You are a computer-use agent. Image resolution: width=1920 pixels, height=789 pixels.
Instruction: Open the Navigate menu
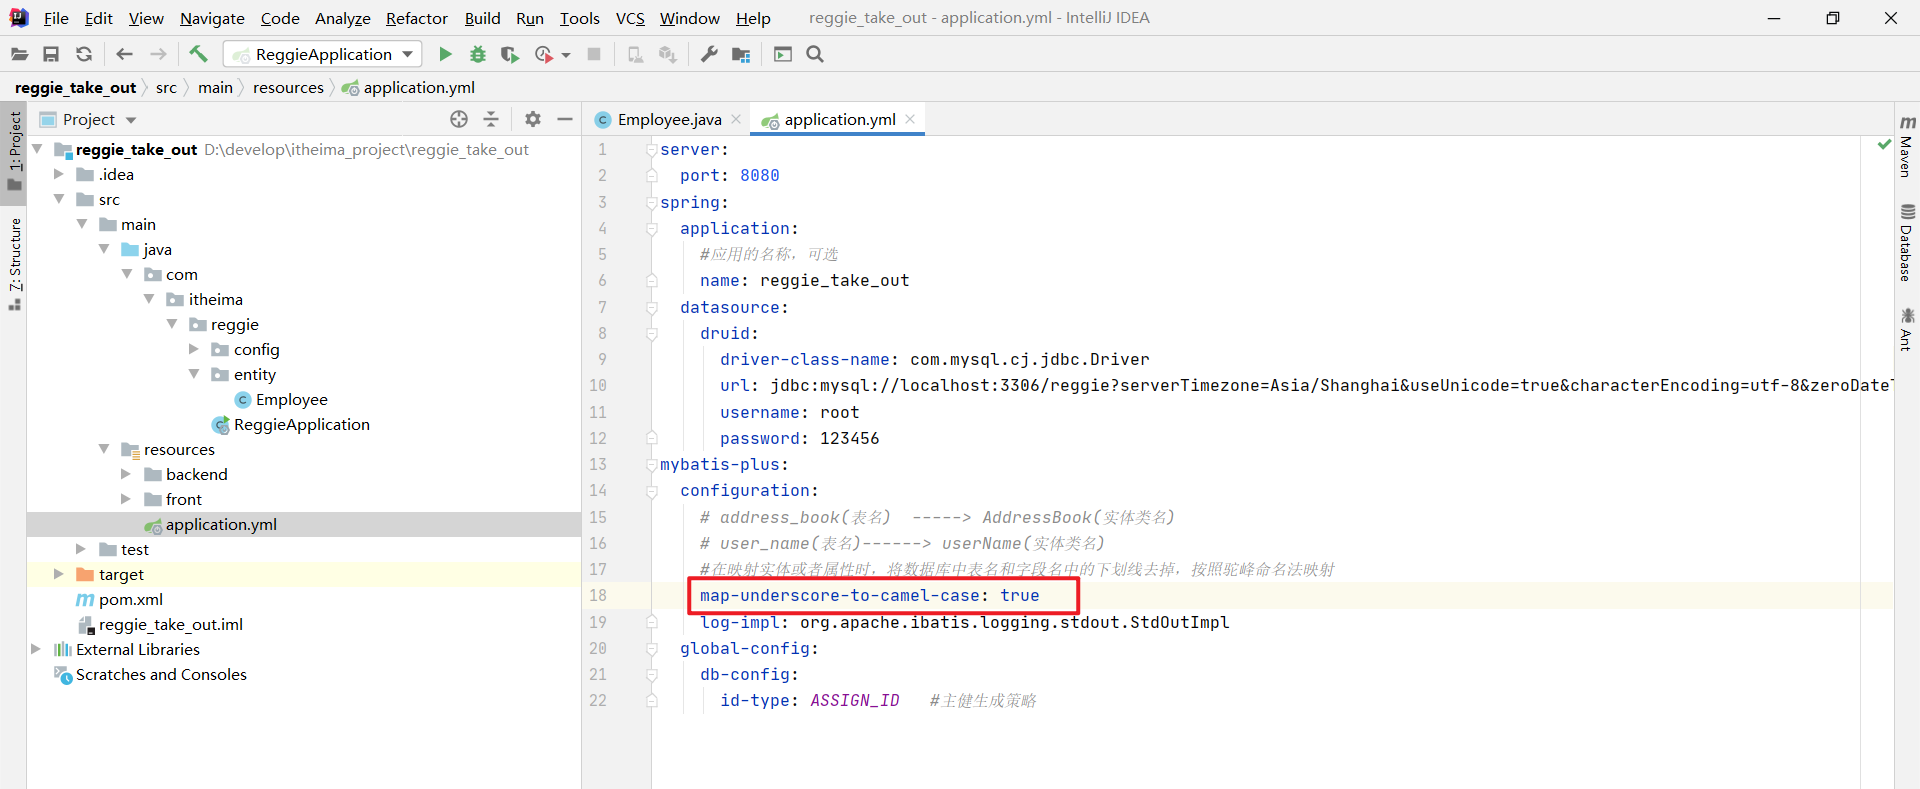[212, 18]
